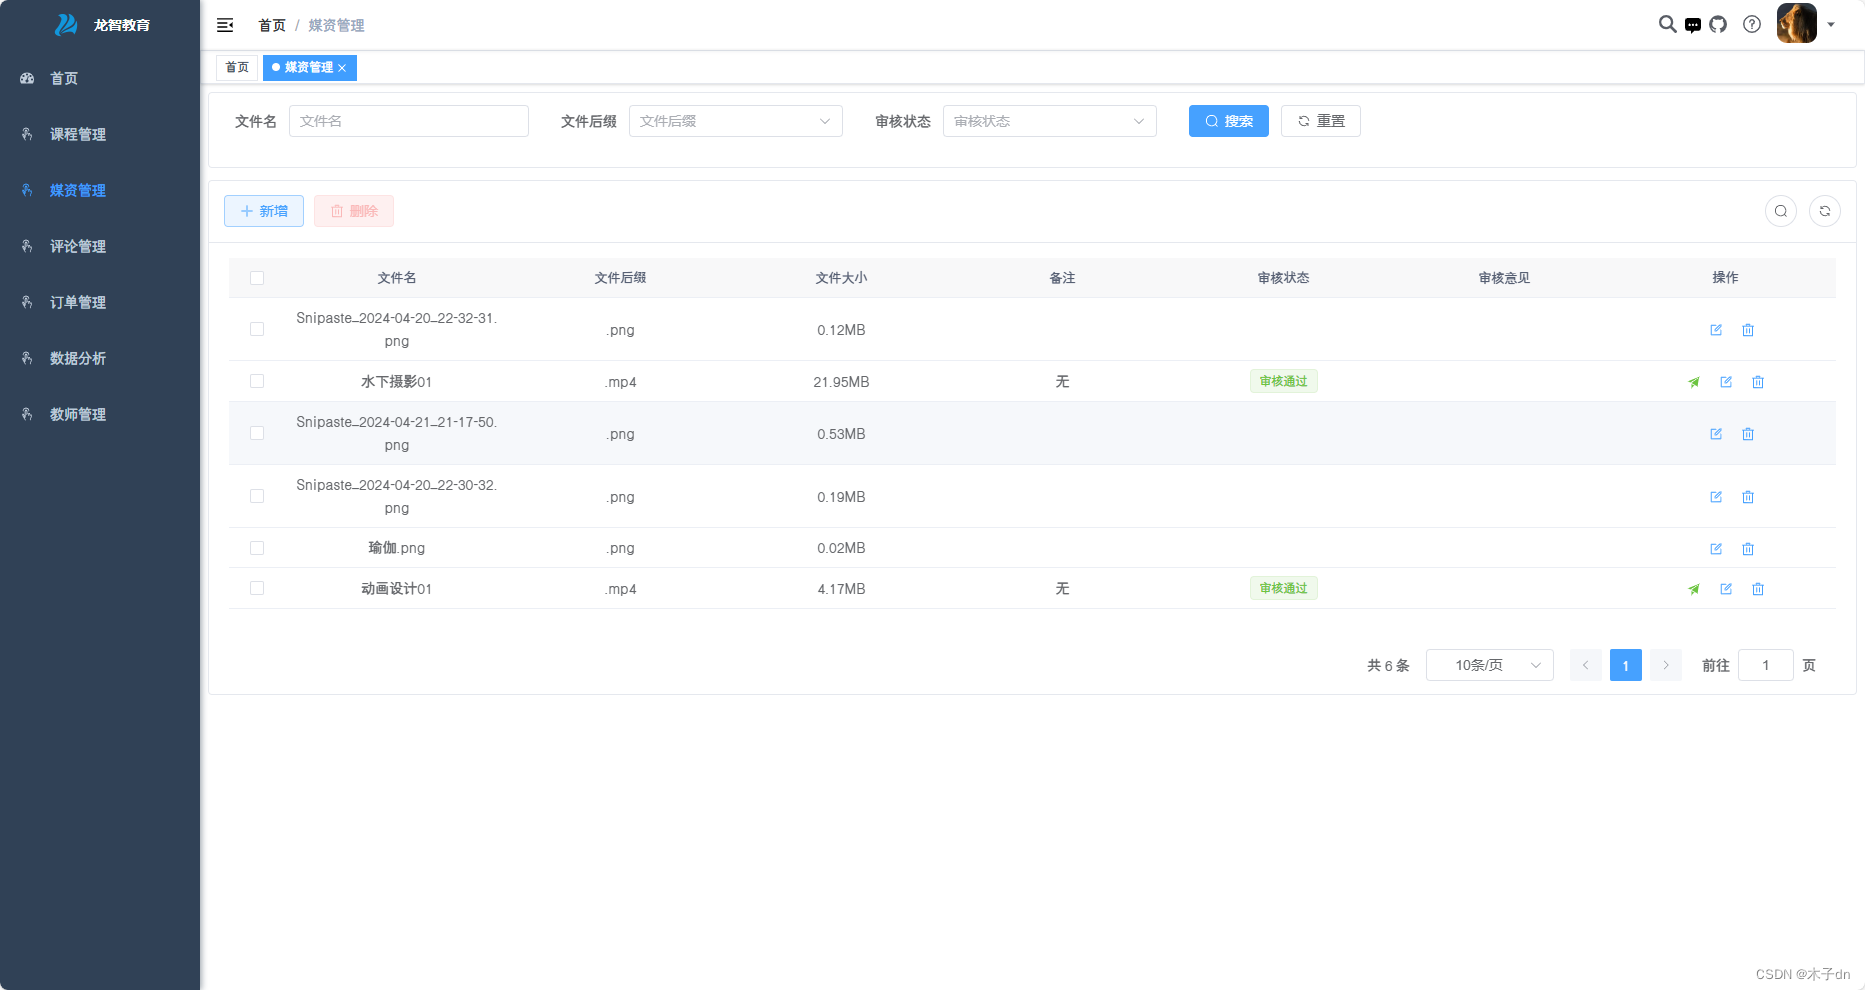Expand the caret beside the user avatar
This screenshot has width=1865, height=990.
click(x=1831, y=25)
